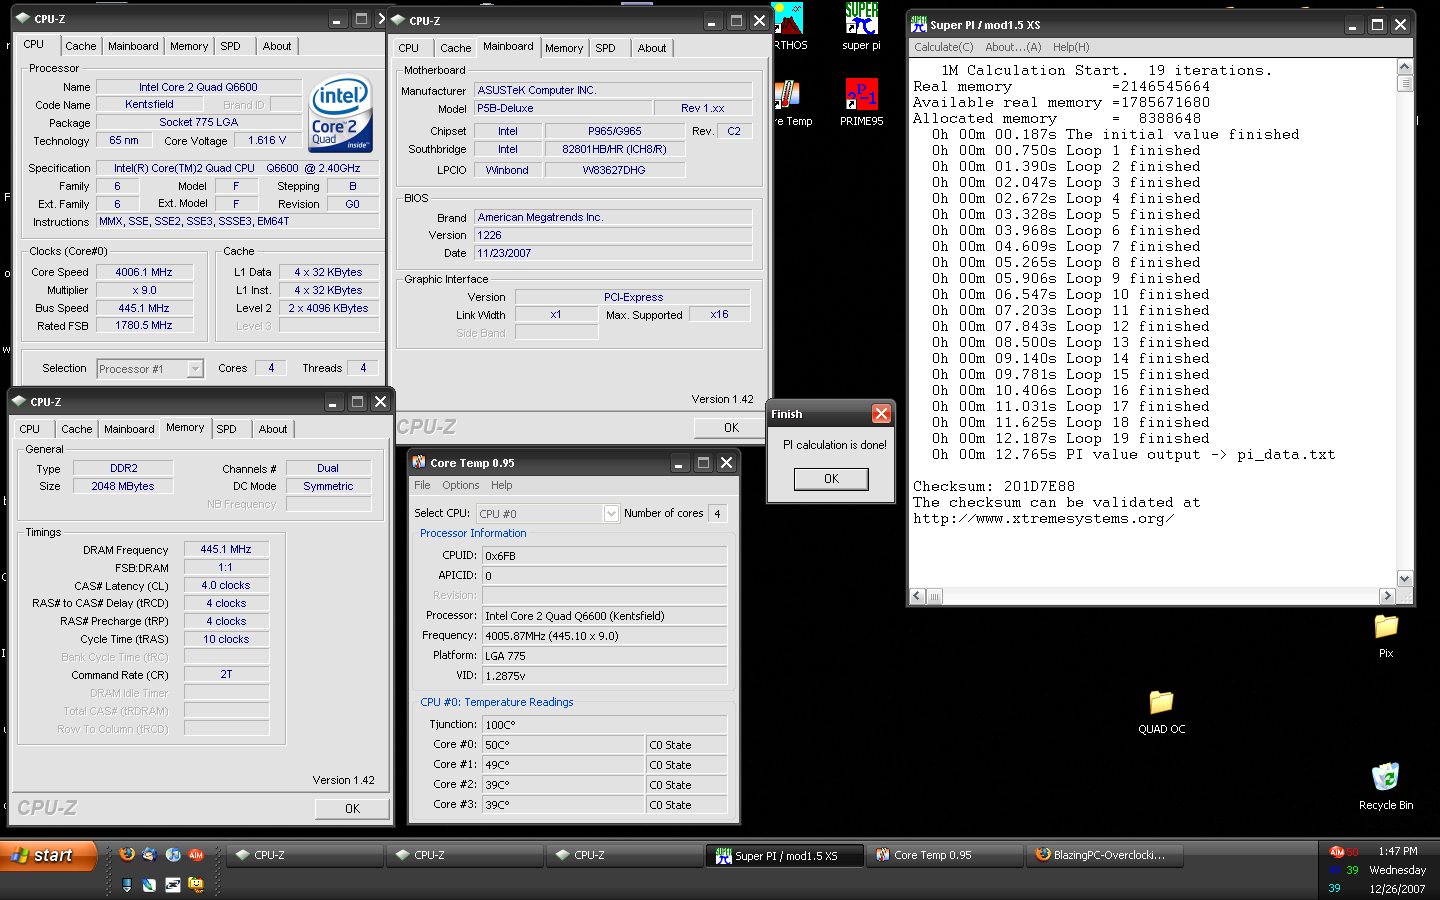
Task: Open the QUAD OC desktop folder
Action: click(x=1161, y=712)
